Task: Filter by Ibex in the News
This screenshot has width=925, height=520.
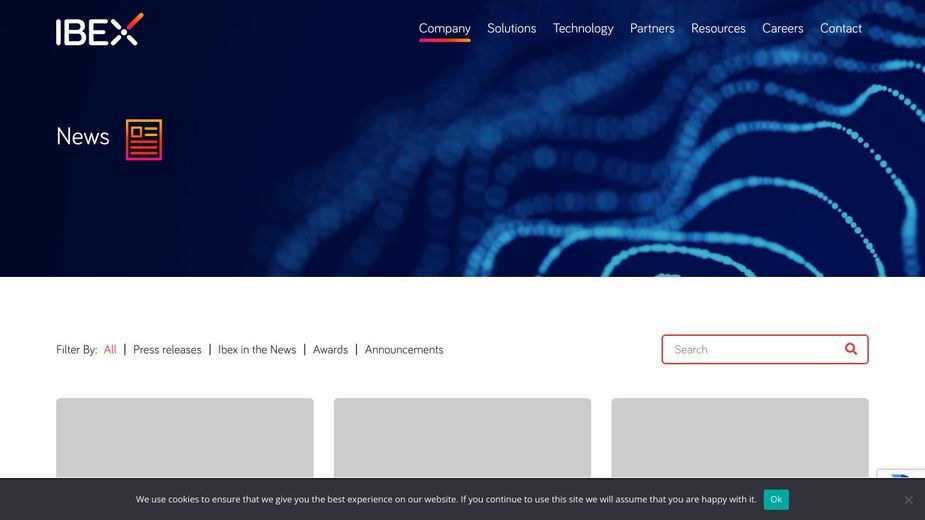Action: tap(257, 349)
